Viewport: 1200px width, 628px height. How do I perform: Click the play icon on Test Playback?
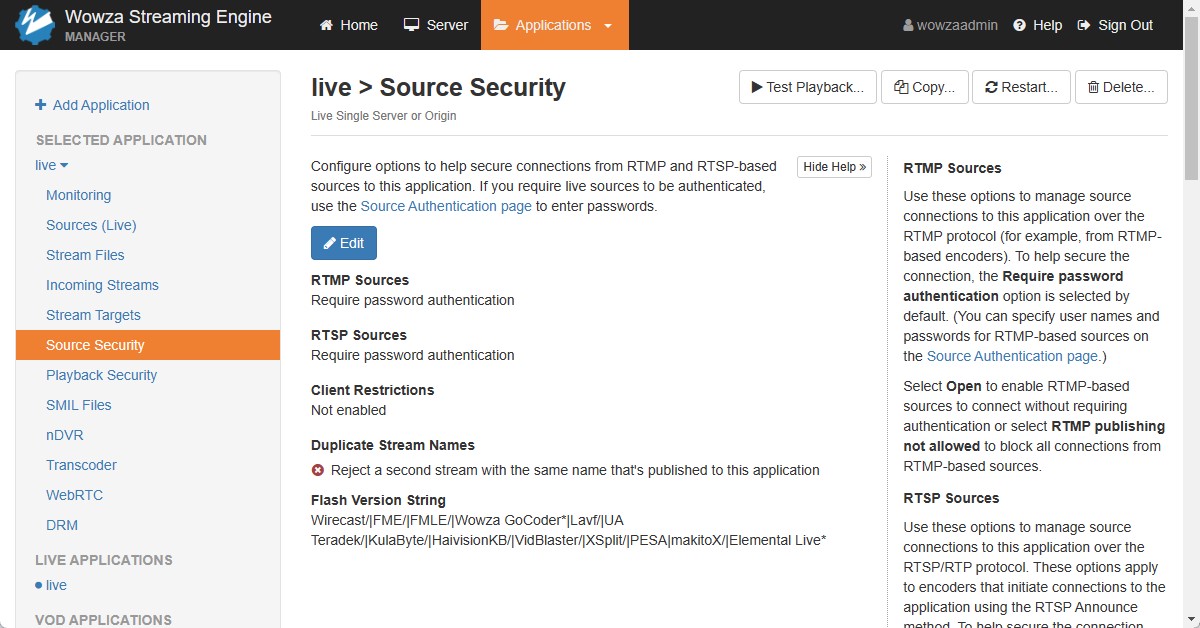coord(758,87)
